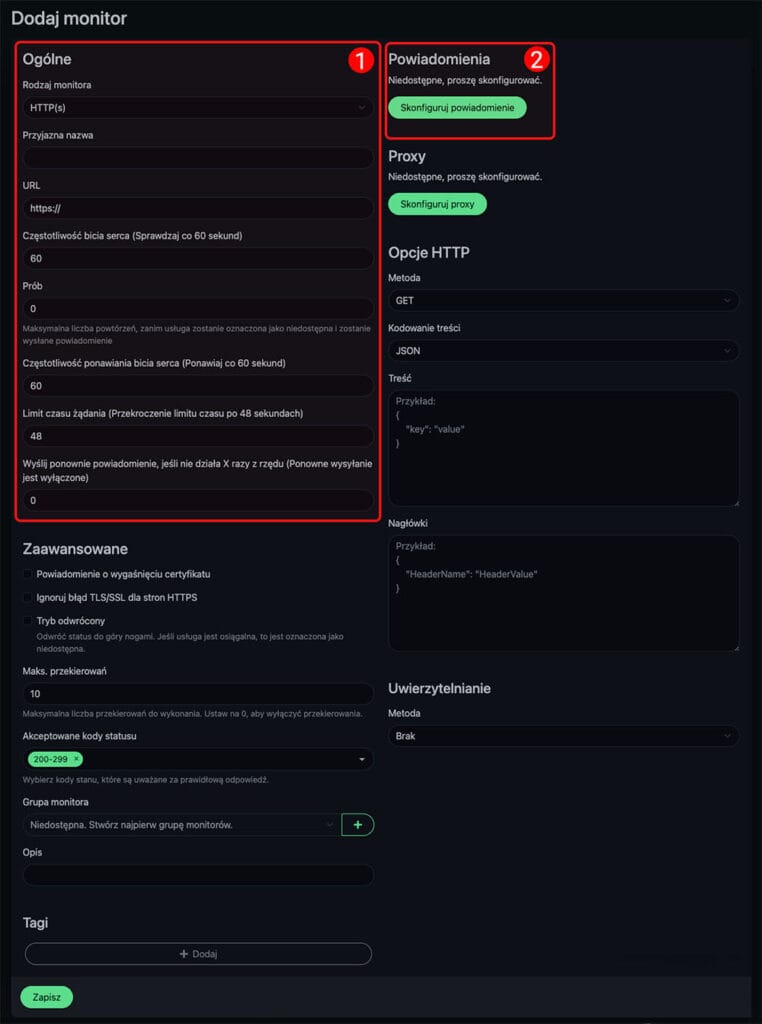
Task: Click the plus icon beside Grupa monitora
Action: (x=358, y=825)
